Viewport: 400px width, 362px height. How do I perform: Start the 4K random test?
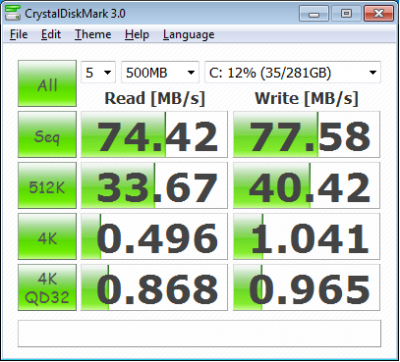click(x=47, y=236)
